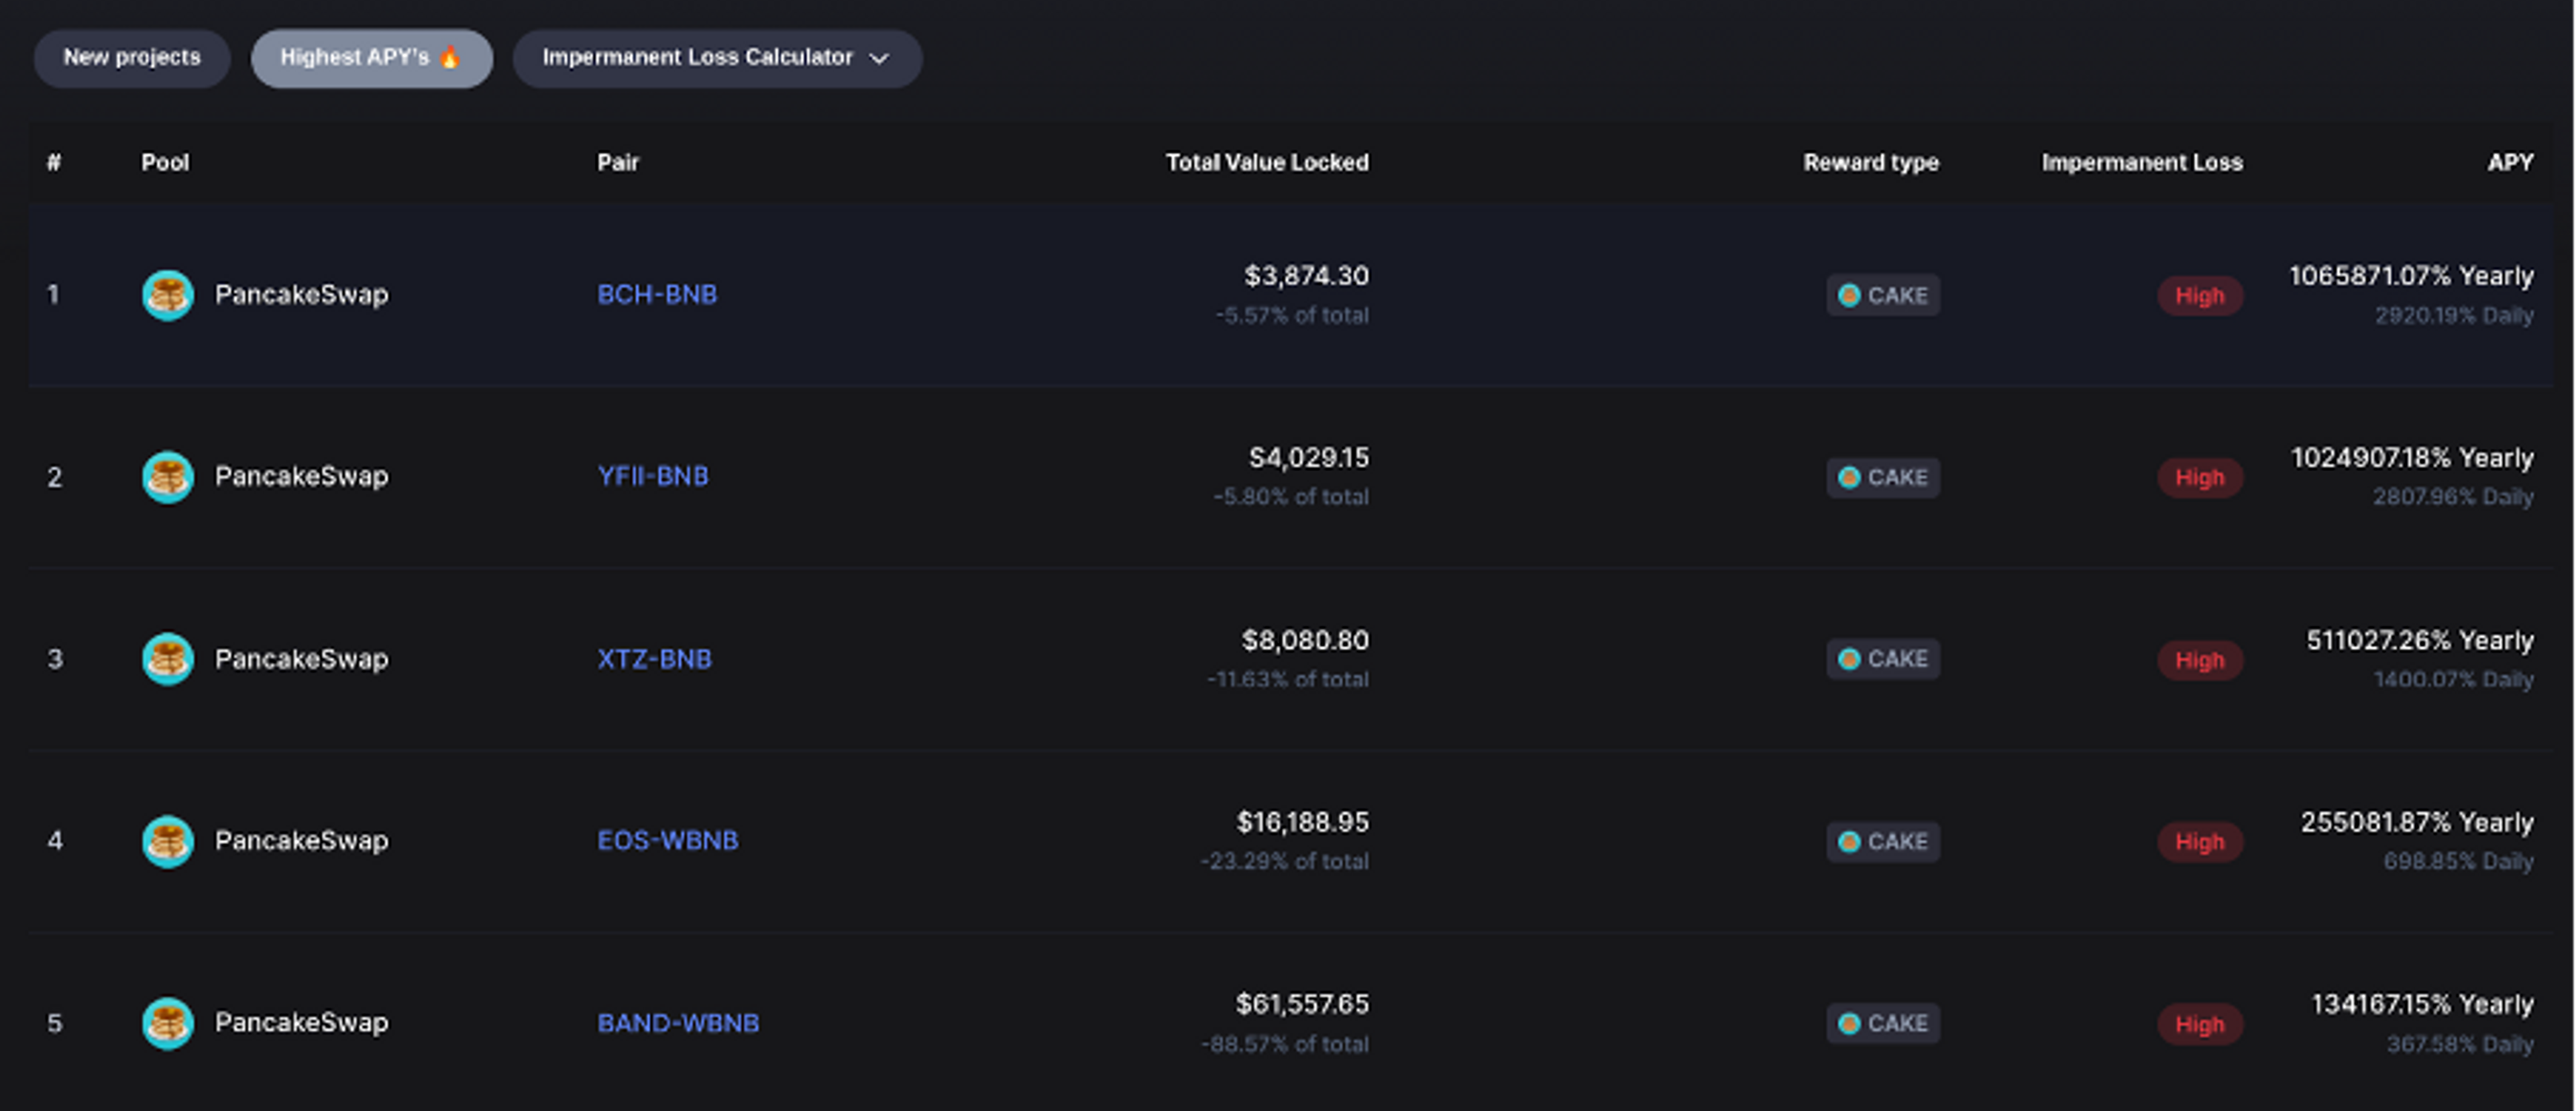The image size is (2576, 1111).
Task: Click High impermanent loss tag for YFII-BNB
Action: click(x=2199, y=478)
